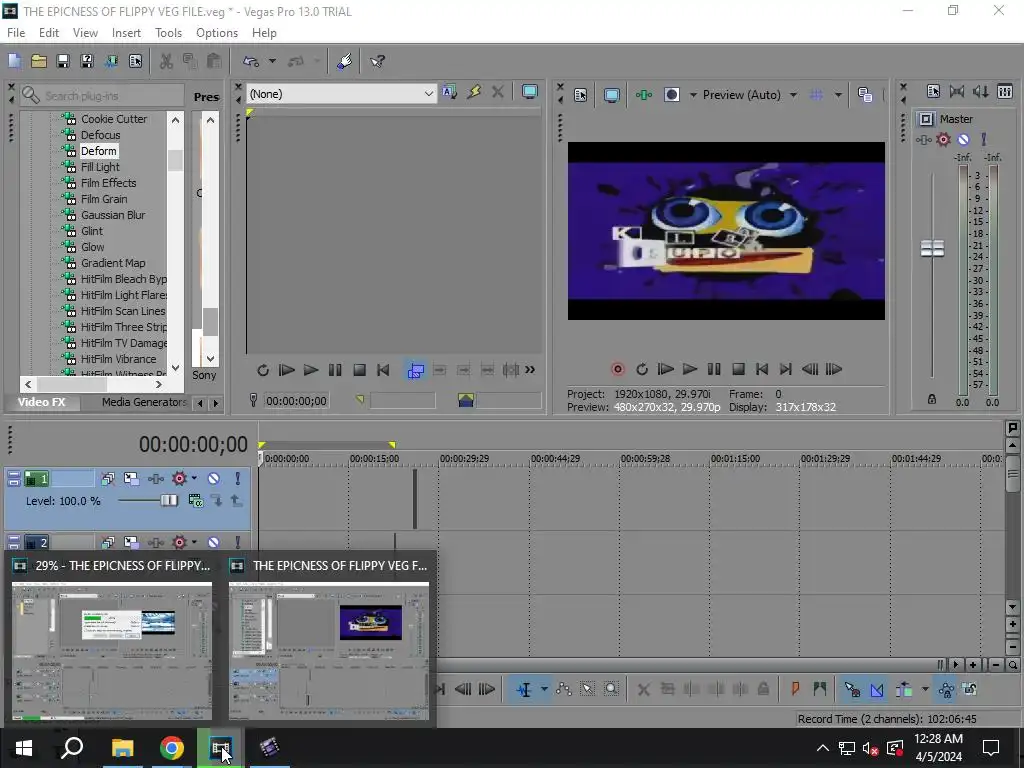Image resolution: width=1024 pixels, height=768 pixels.
Task: Adjust track 1 Level slider
Action: pyautogui.click(x=168, y=501)
